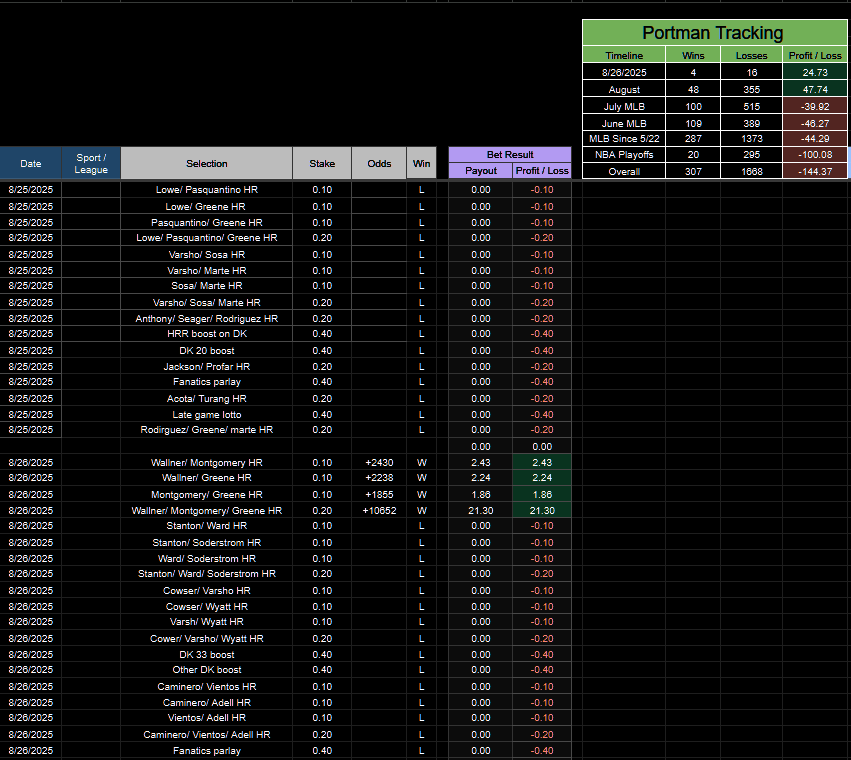Click the Lowe/ Pasquantino/ Greene HR cell

(x=207, y=238)
